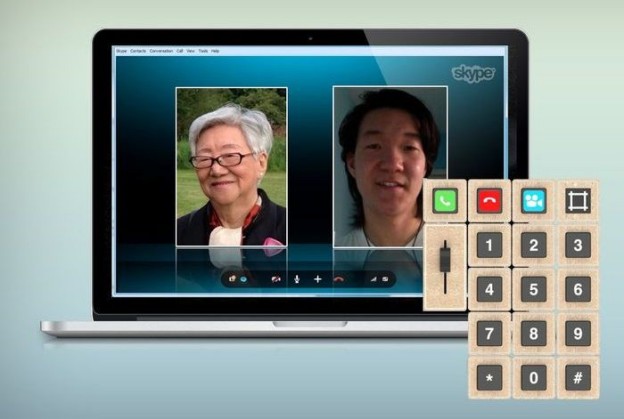Click the call quality signal bars icon

tap(374, 279)
